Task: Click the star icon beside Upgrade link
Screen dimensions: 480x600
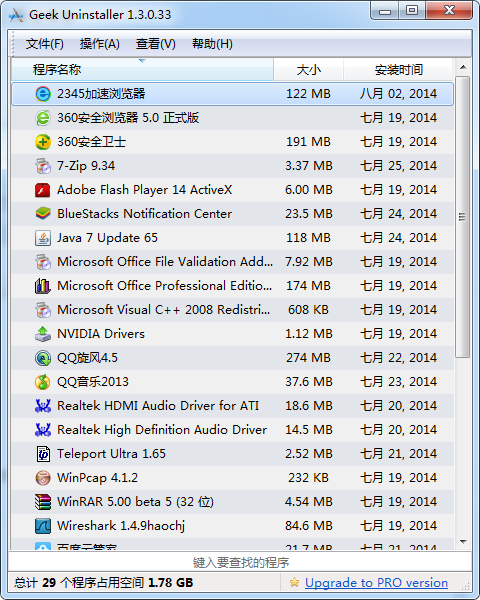Action: [x=294, y=582]
